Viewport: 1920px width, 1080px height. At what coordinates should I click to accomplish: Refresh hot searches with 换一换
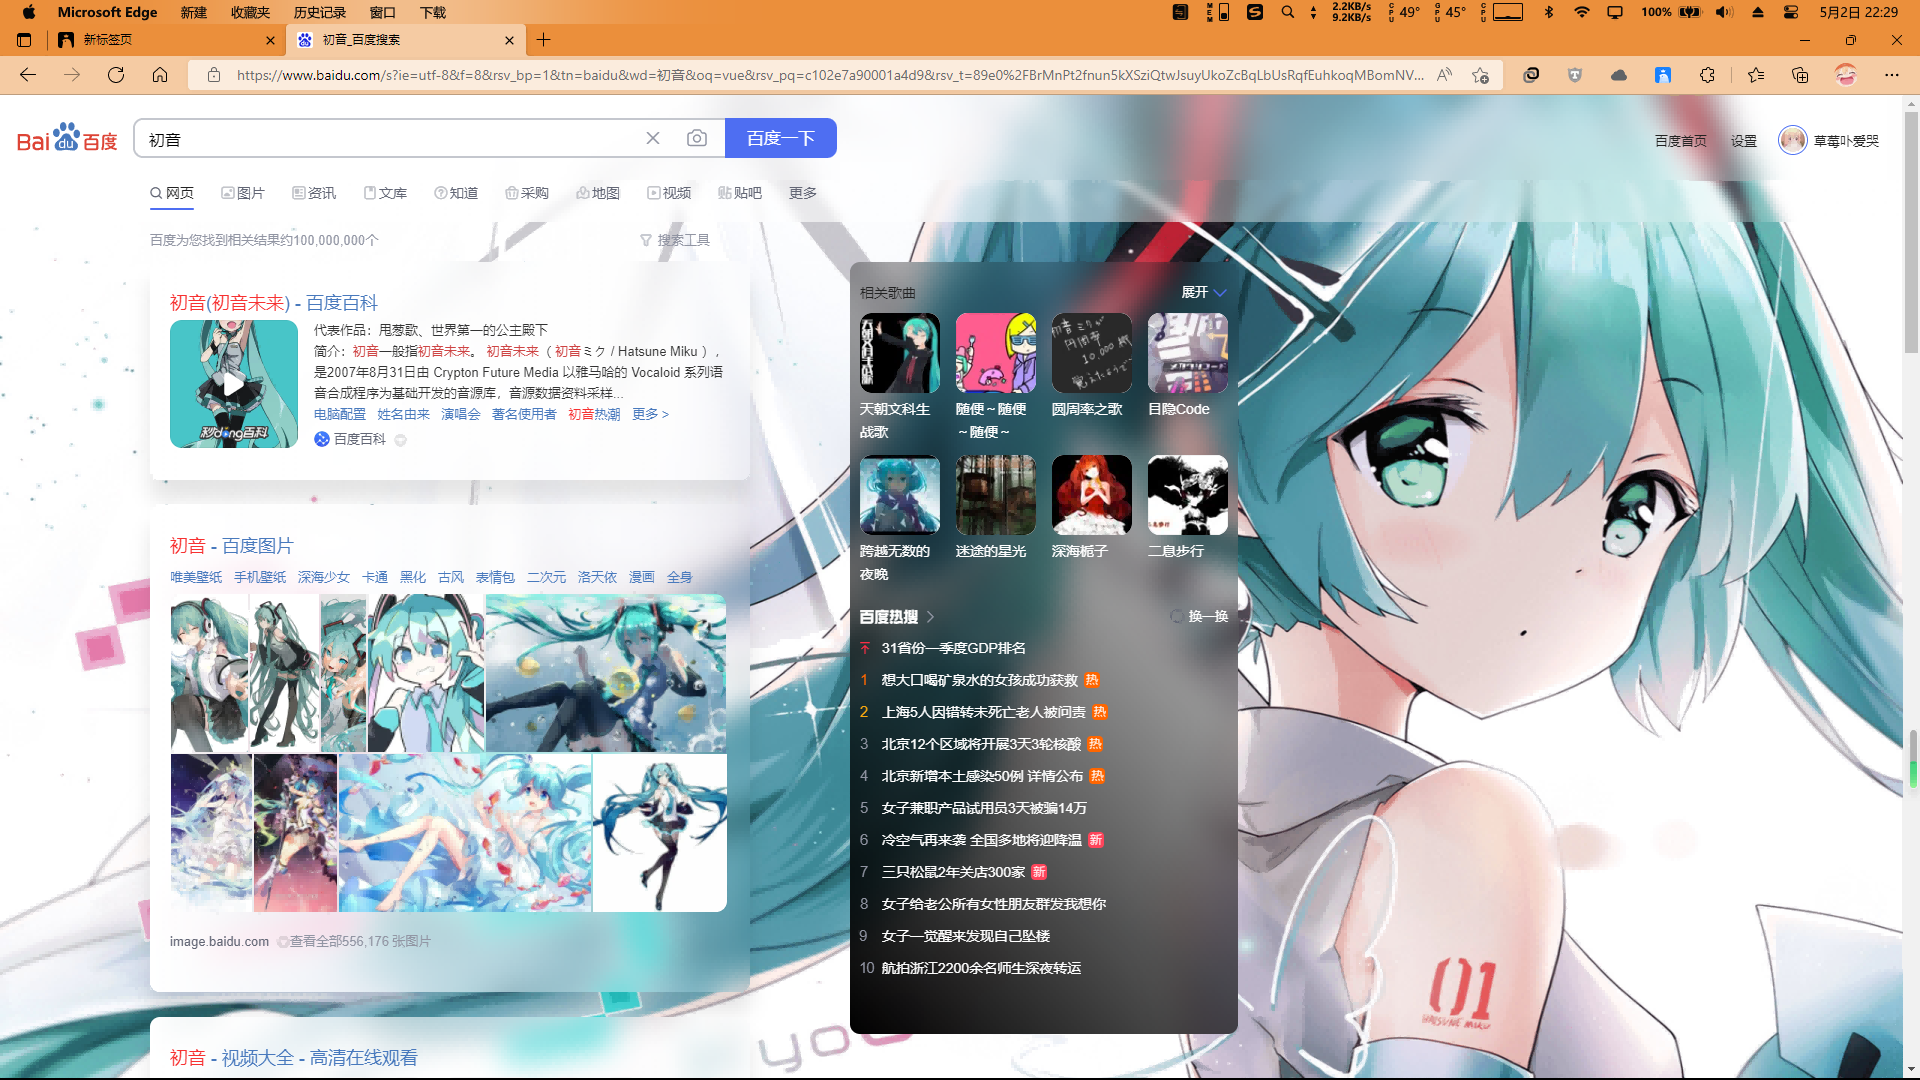1199,617
